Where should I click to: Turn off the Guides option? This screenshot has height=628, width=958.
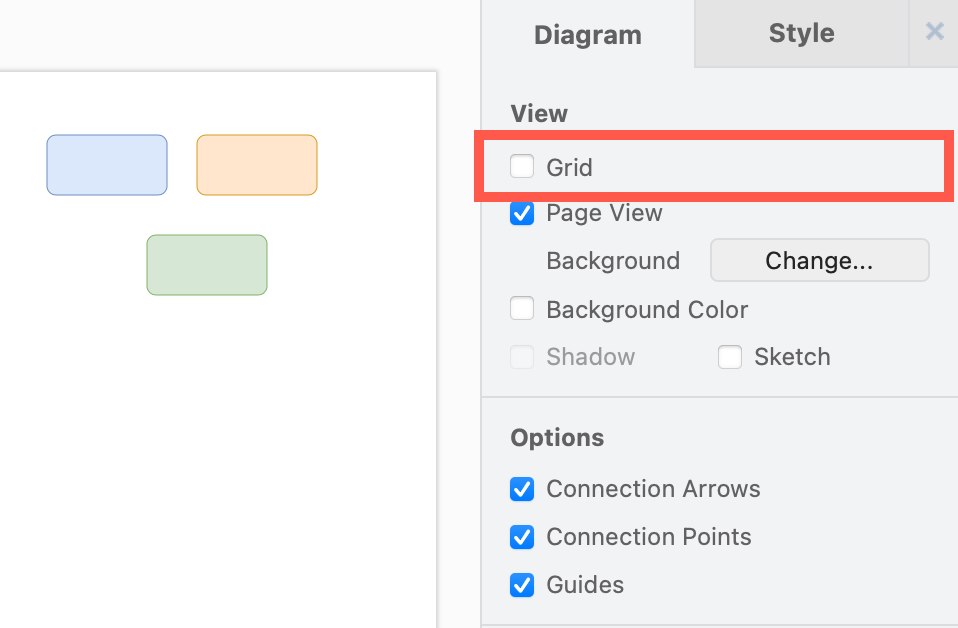521,585
